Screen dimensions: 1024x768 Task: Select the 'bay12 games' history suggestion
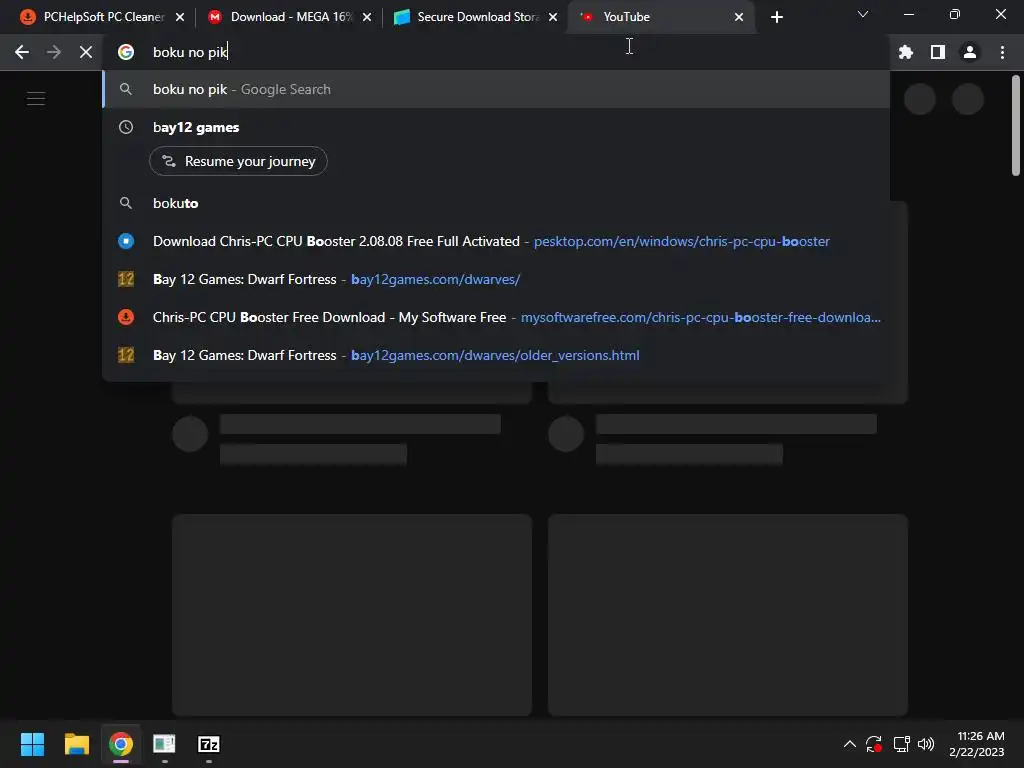tap(496, 127)
